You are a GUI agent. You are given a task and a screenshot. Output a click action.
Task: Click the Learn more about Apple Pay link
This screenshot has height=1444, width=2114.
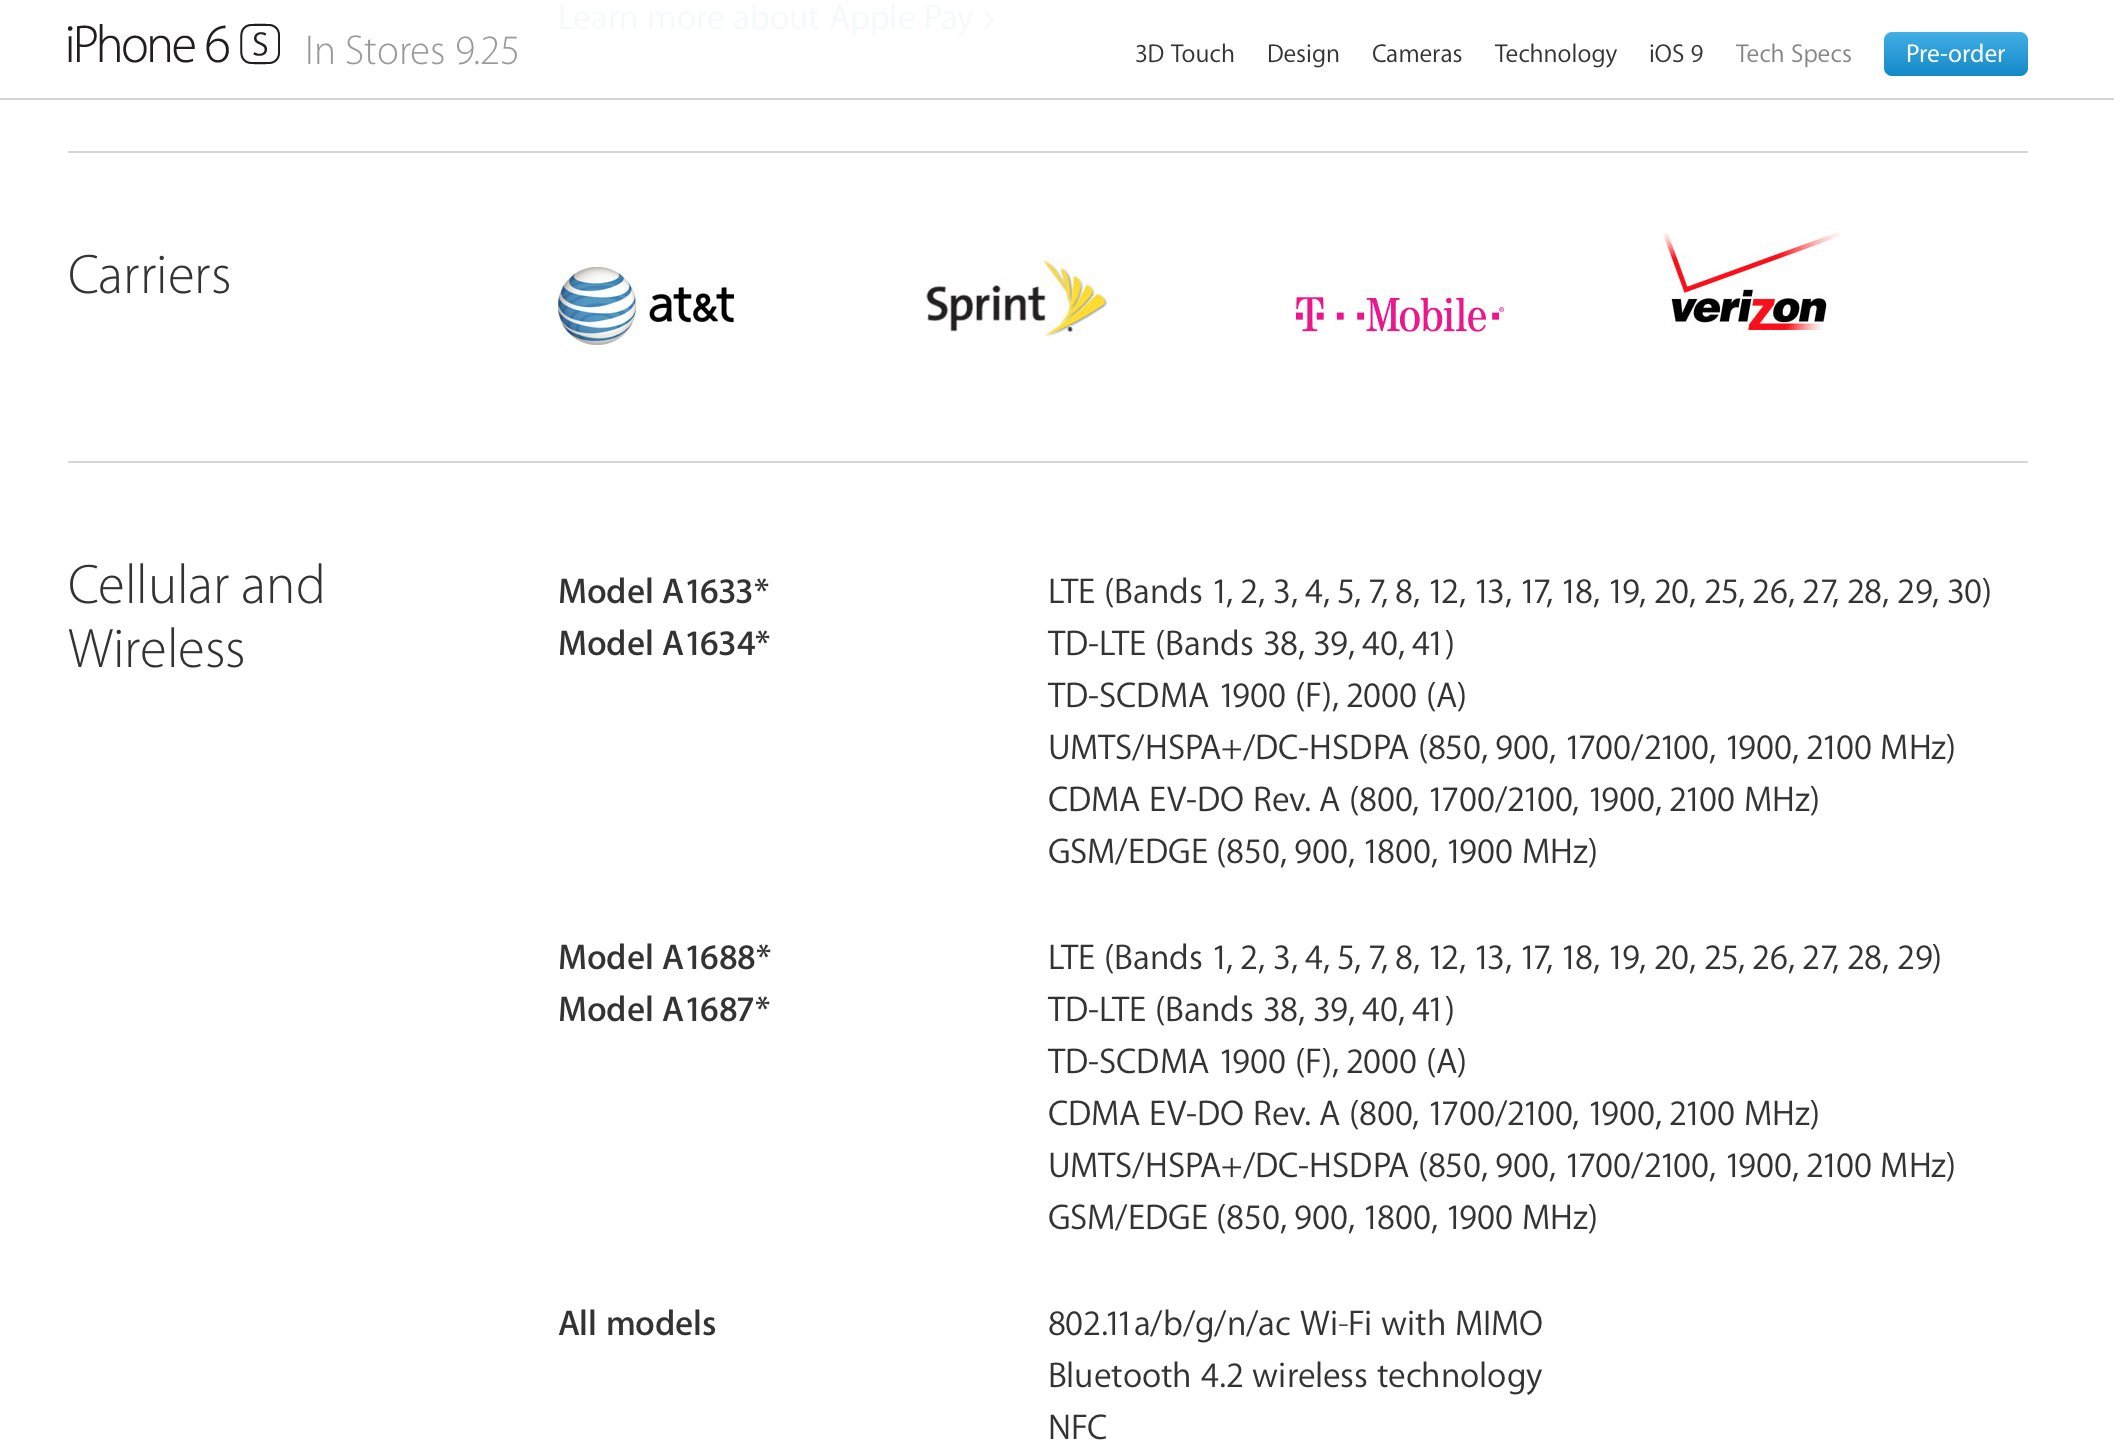776,17
